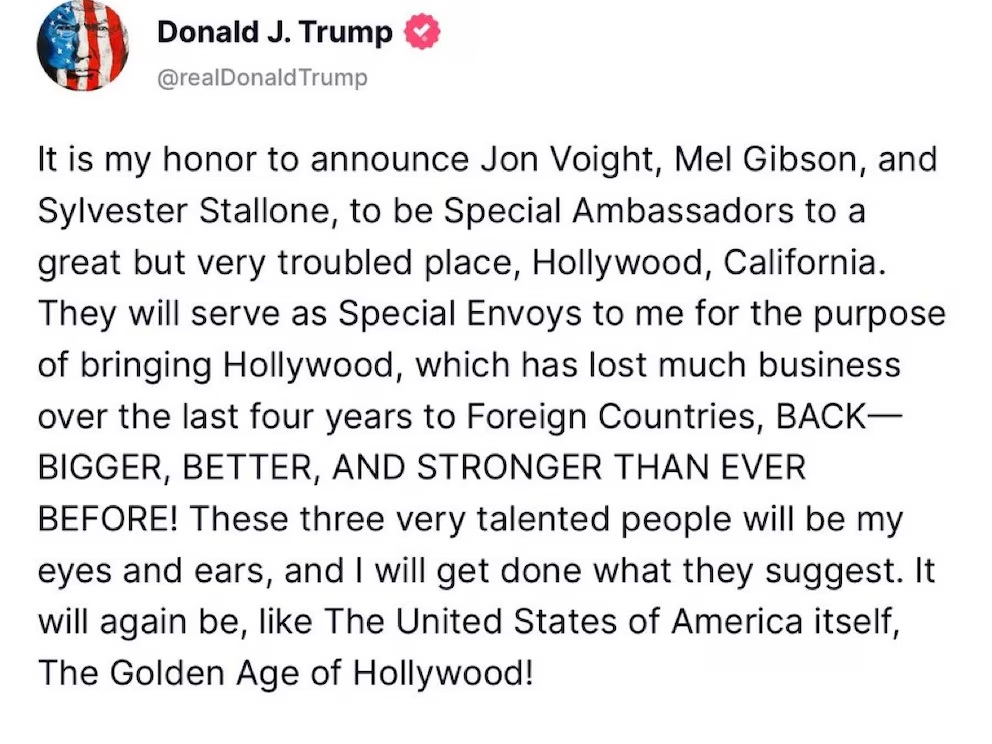Click the phrase three very talented people

(547, 519)
